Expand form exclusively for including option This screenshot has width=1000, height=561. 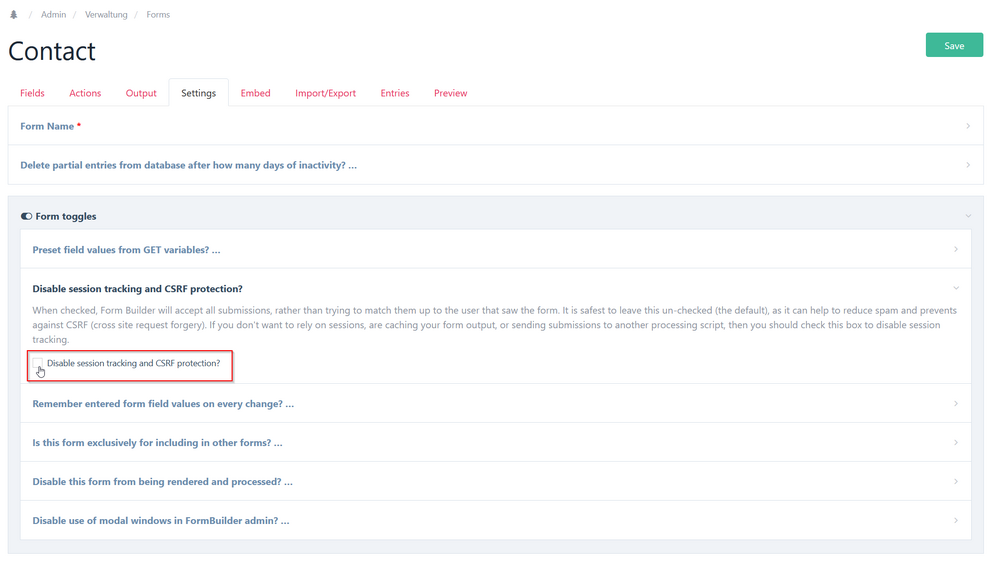point(157,443)
